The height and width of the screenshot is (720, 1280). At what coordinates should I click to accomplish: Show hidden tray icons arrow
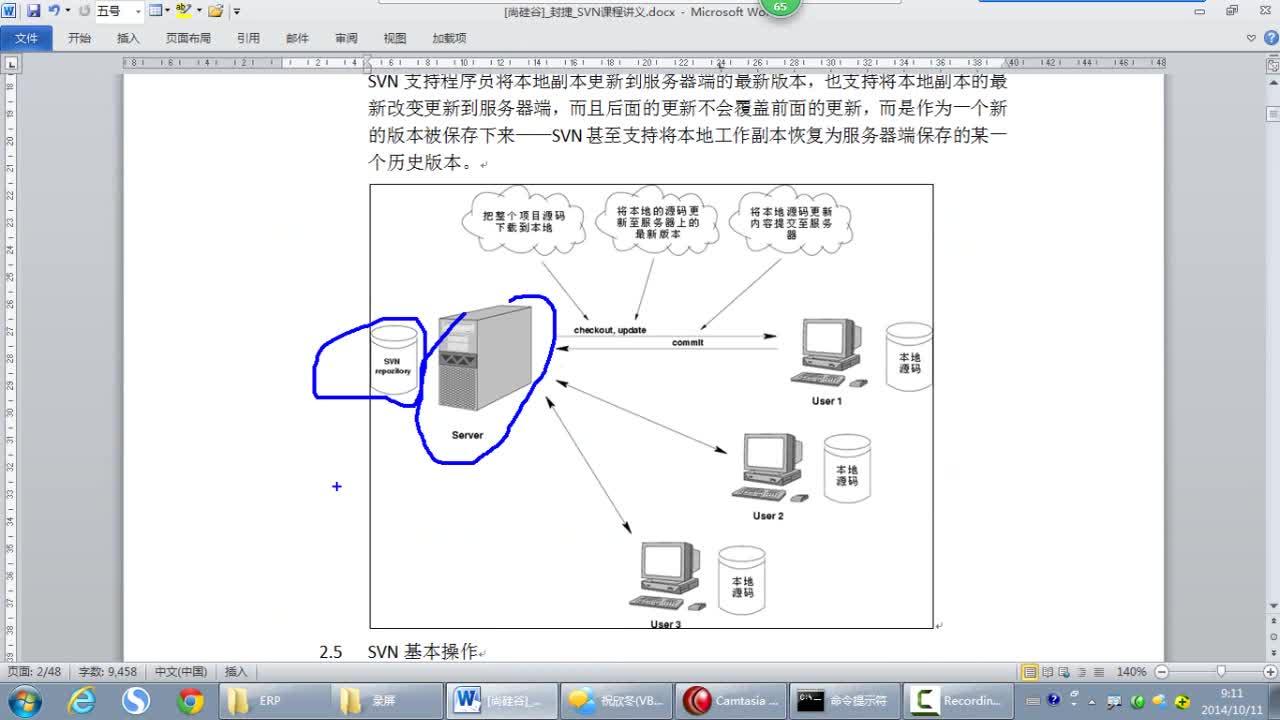tap(1092, 700)
